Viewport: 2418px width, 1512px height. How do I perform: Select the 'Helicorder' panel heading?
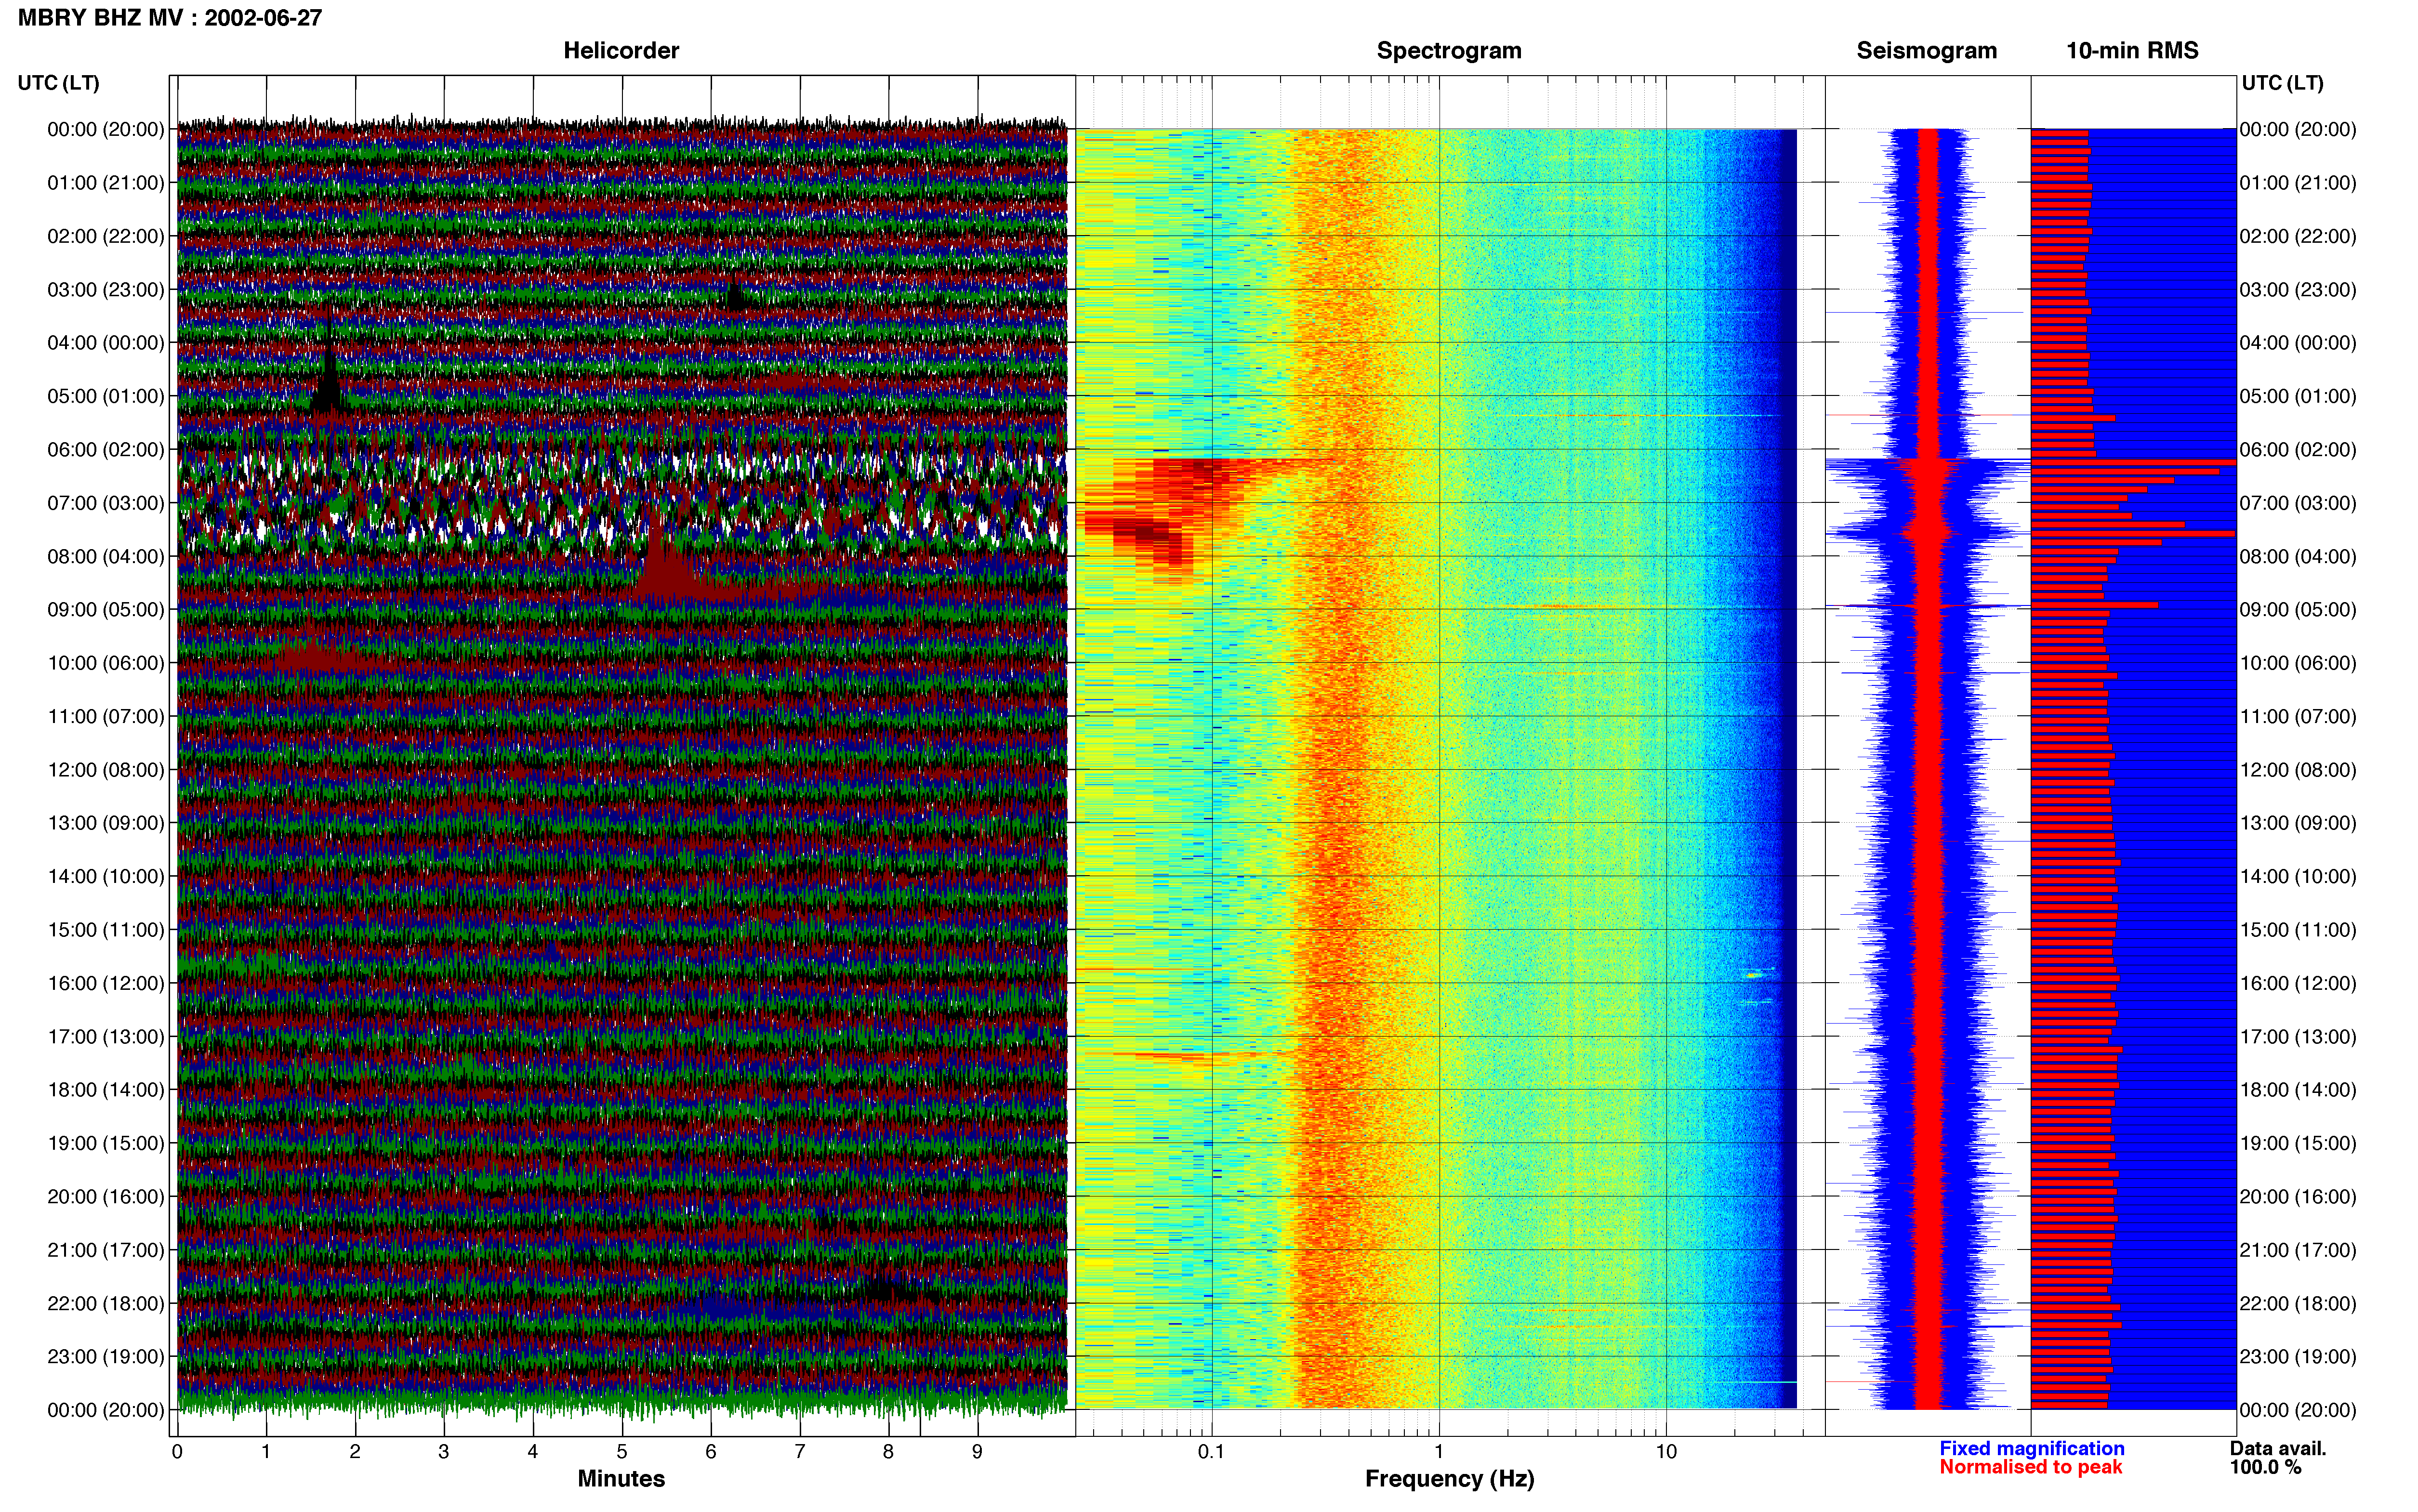[621, 51]
